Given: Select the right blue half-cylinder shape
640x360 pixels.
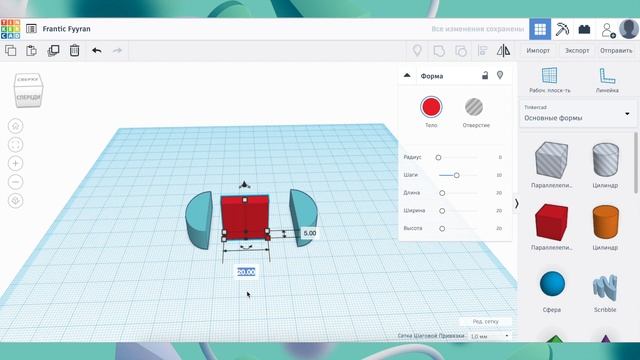Looking at the screenshot, I should [303, 218].
